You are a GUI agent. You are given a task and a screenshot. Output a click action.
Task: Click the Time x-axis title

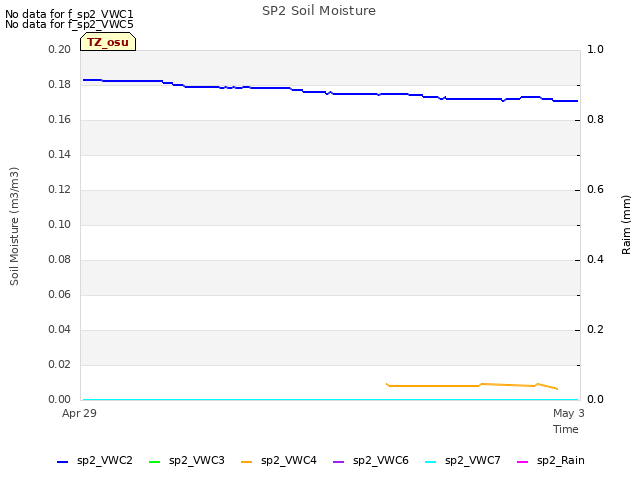[566, 429]
